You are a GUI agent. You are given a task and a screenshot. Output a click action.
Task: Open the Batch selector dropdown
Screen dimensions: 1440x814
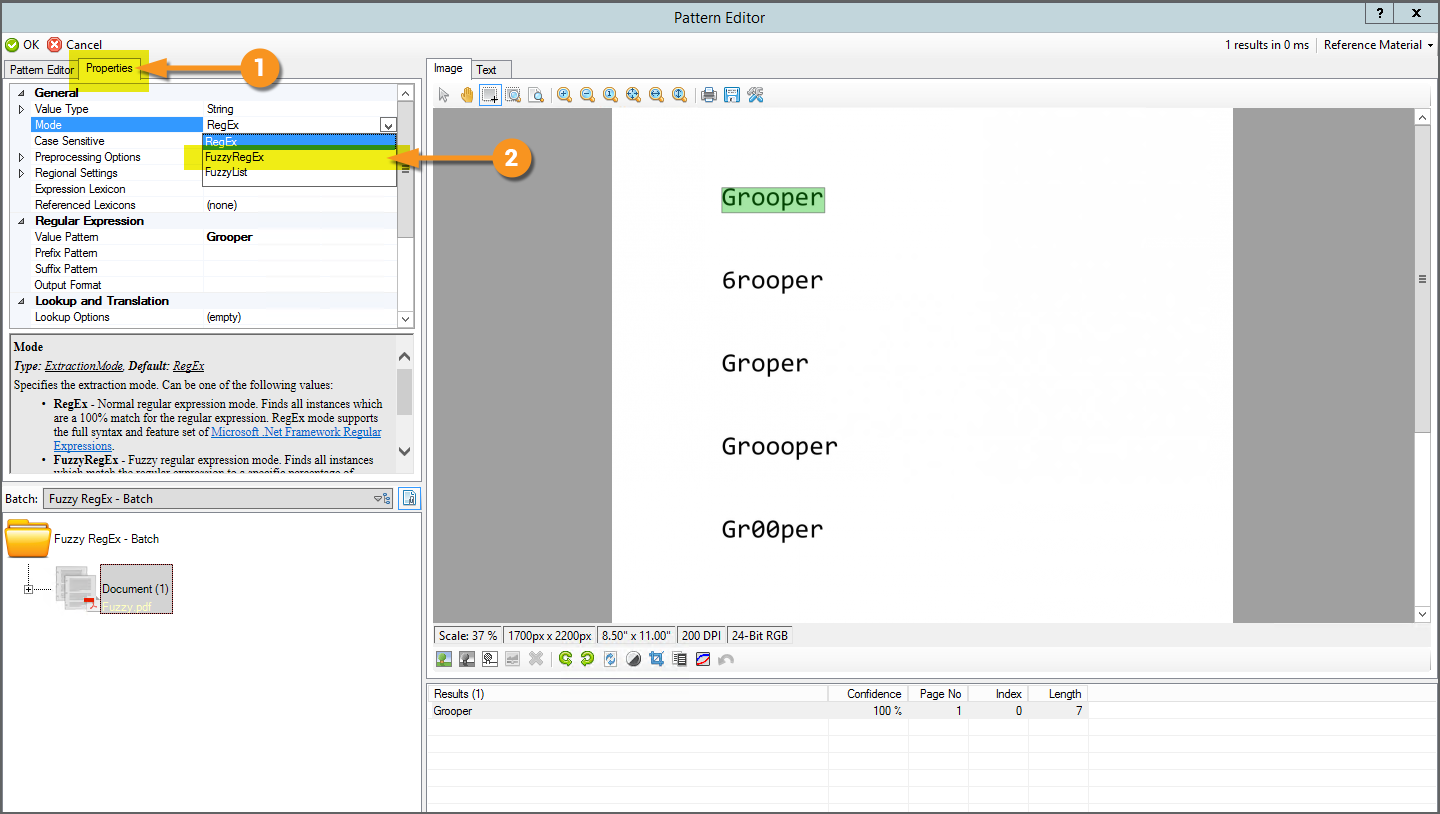pyautogui.click(x=218, y=498)
